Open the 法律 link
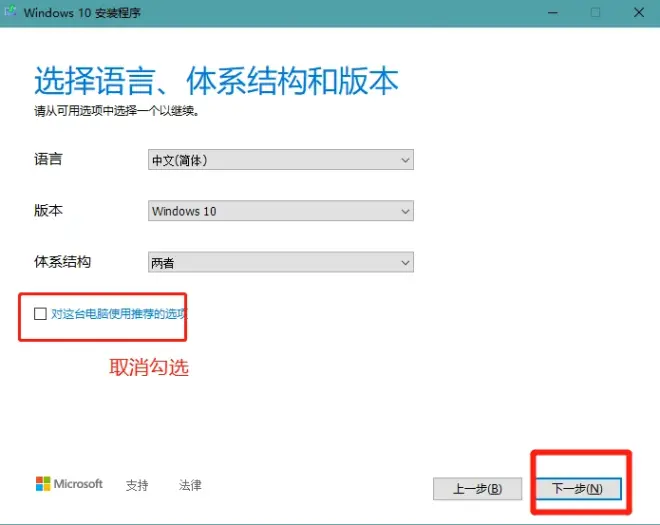This screenshot has height=525, width=660. click(x=190, y=485)
